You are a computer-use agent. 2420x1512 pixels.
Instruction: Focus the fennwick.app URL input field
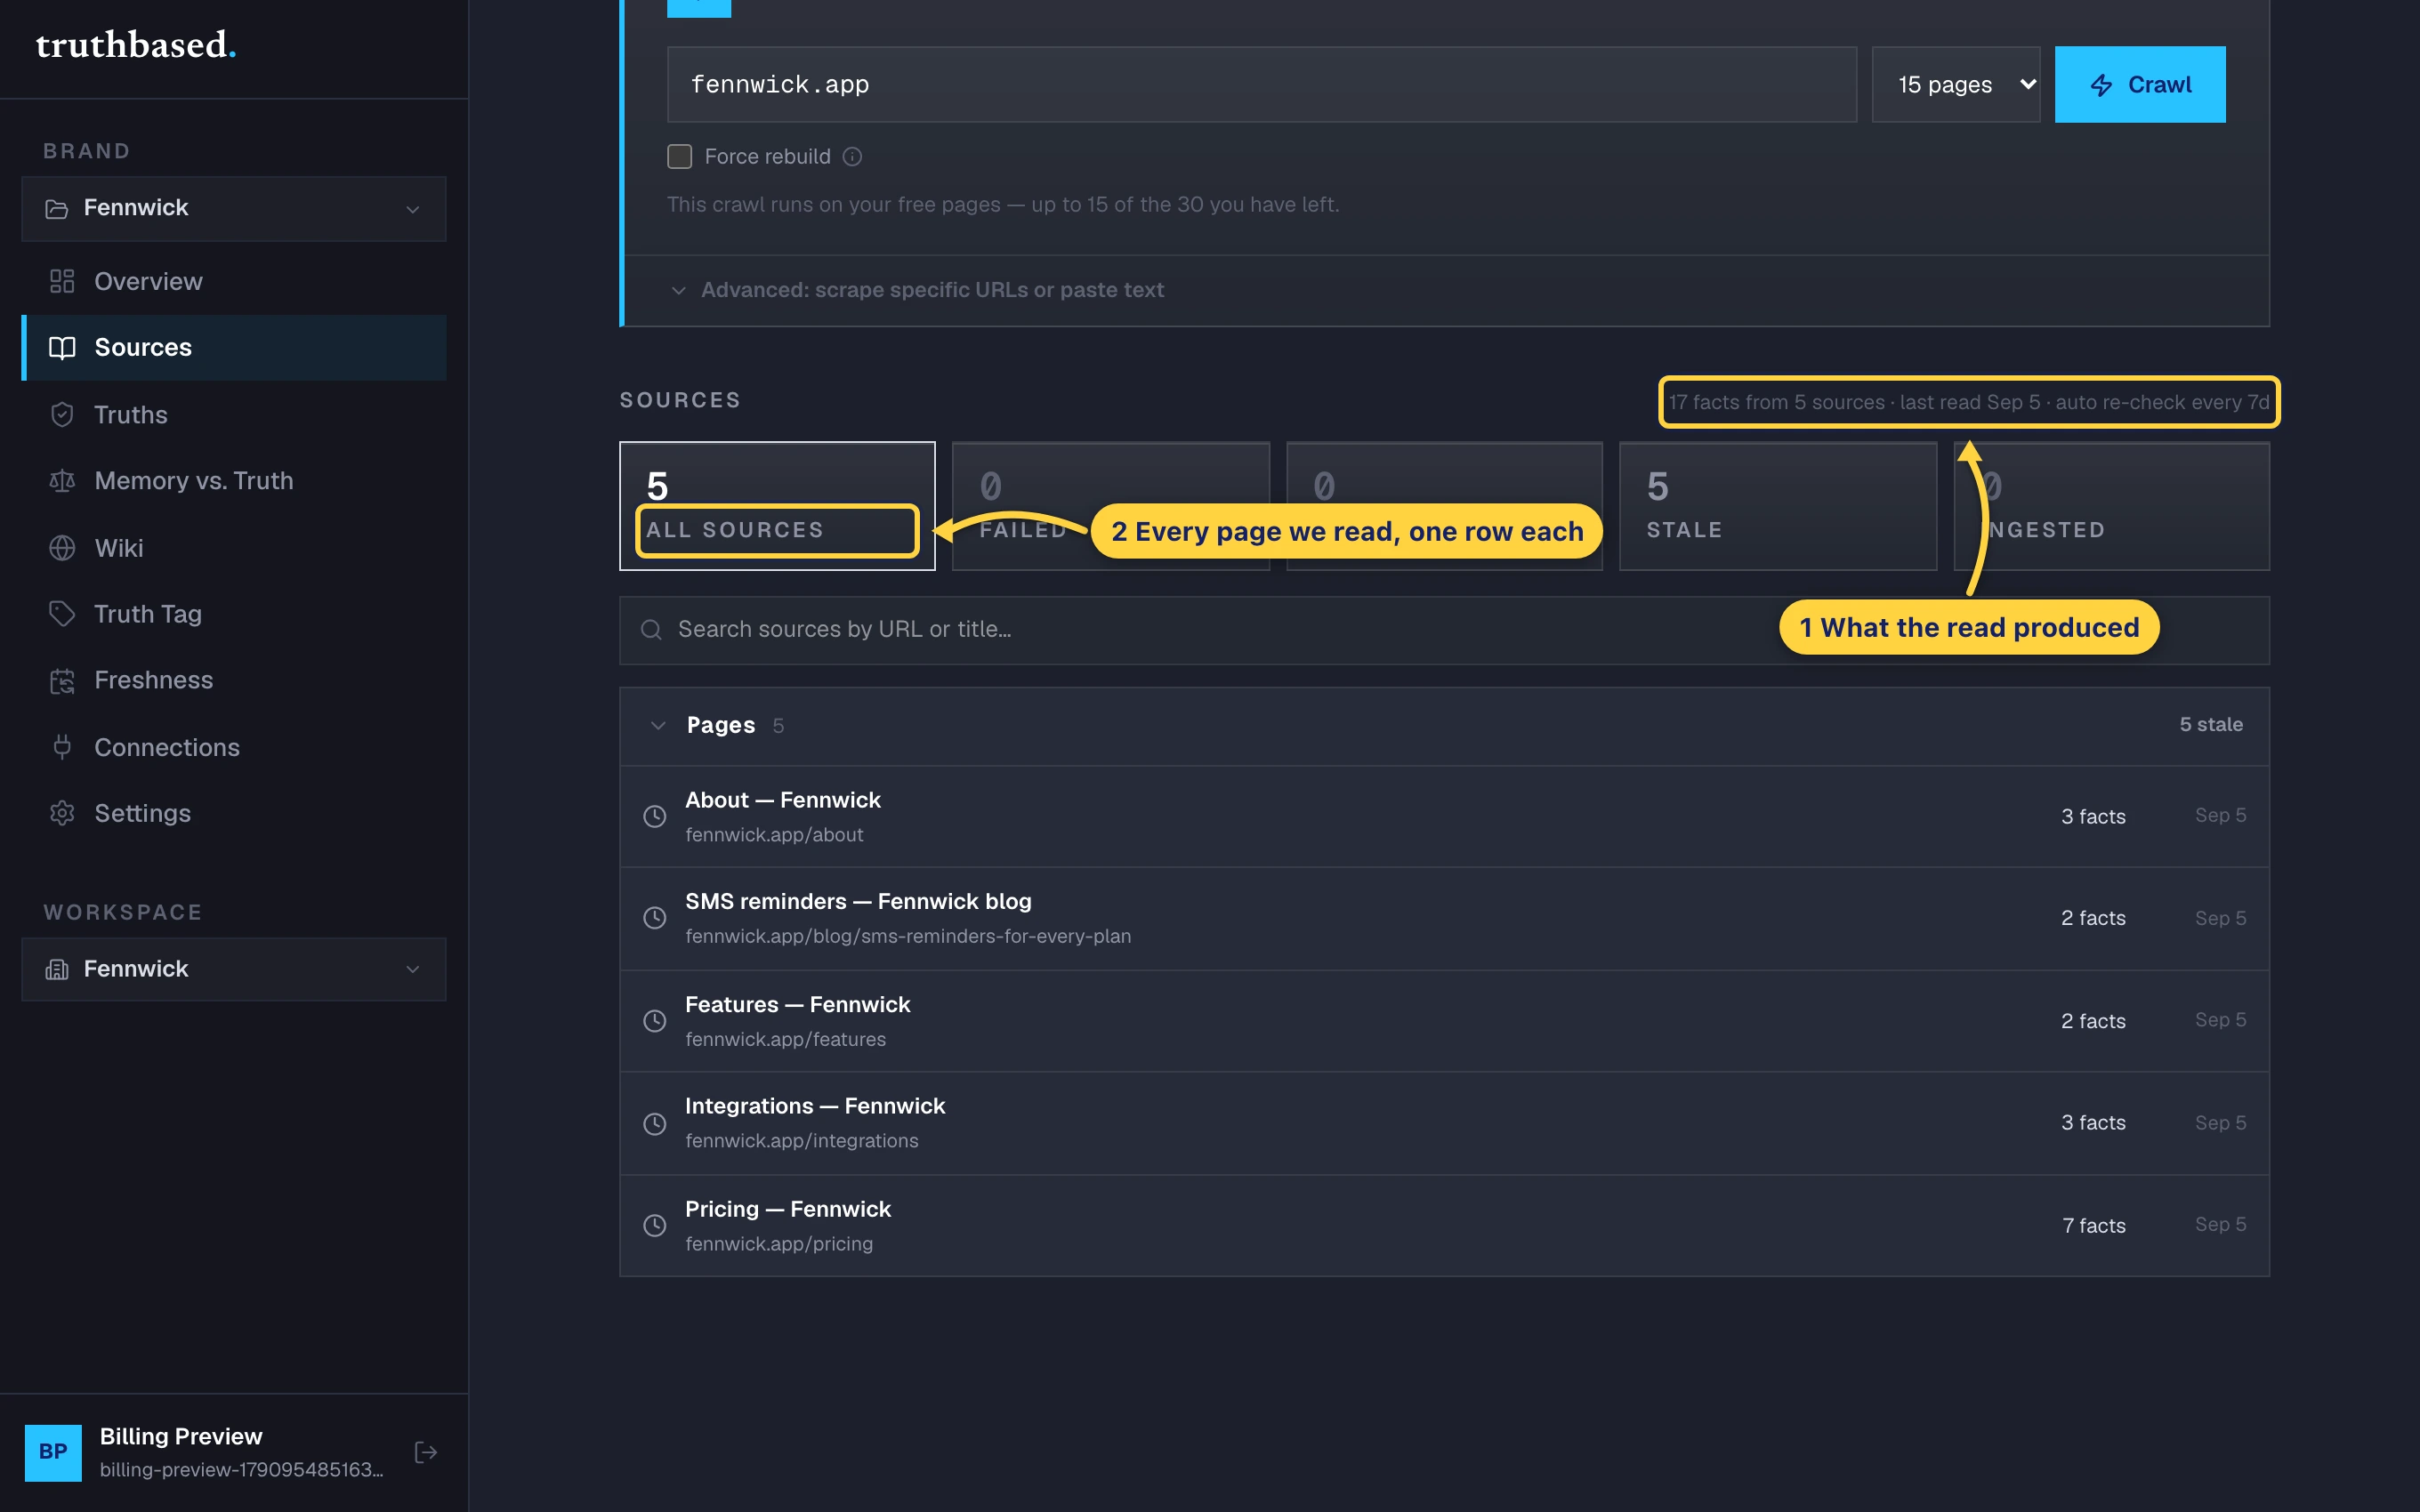click(x=1262, y=84)
